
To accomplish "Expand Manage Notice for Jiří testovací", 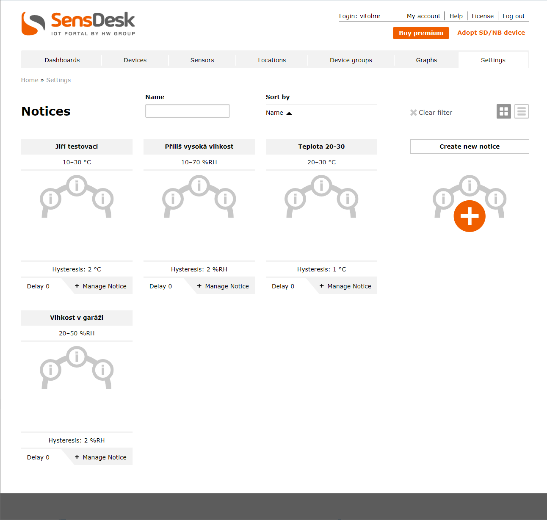I will click(x=100, y=286).
